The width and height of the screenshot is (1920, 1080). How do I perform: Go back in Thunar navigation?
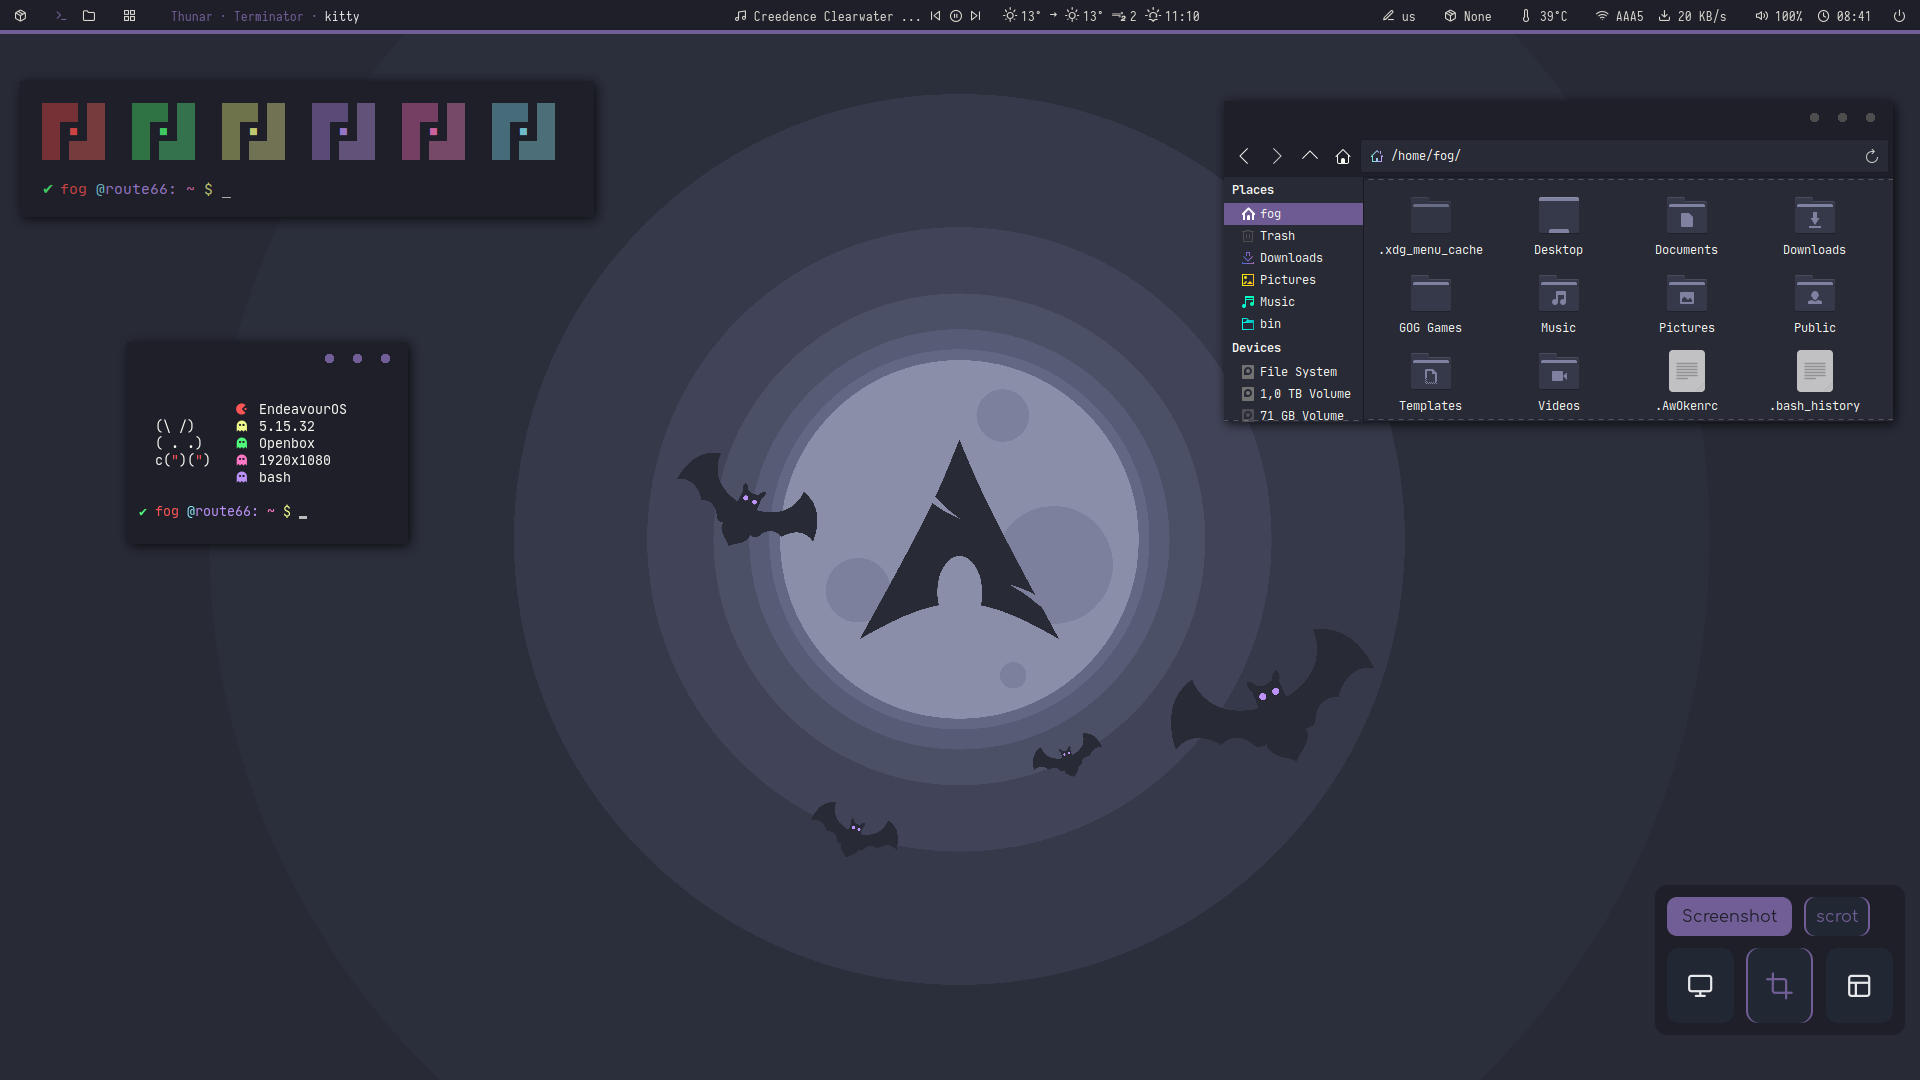[x=1244, y=156]
